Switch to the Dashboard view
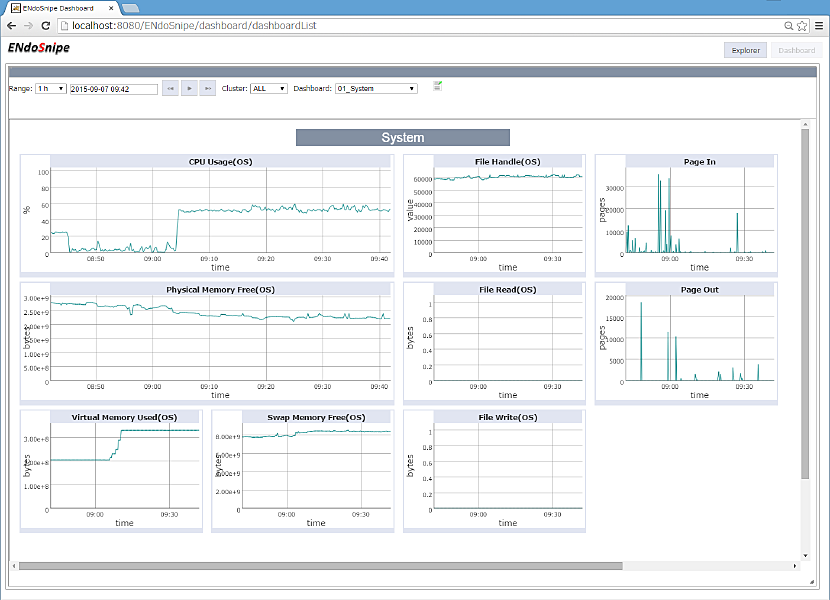 (796, 50)
